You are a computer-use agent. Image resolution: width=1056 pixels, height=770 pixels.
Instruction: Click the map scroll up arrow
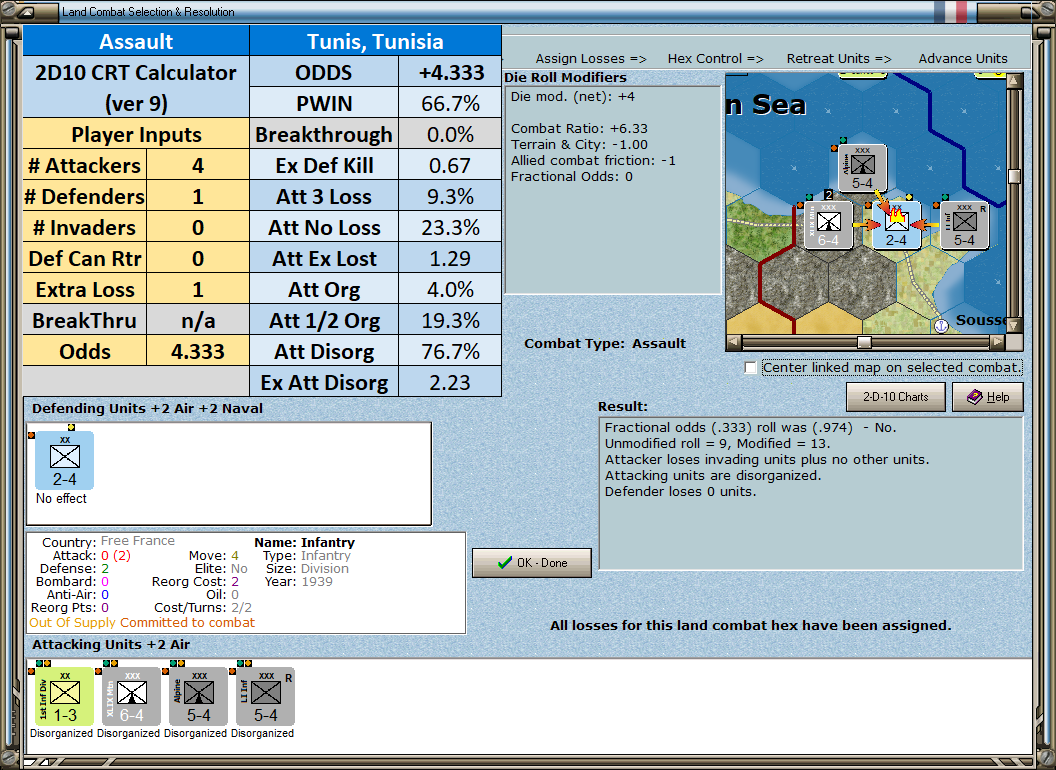[1014, 82]
